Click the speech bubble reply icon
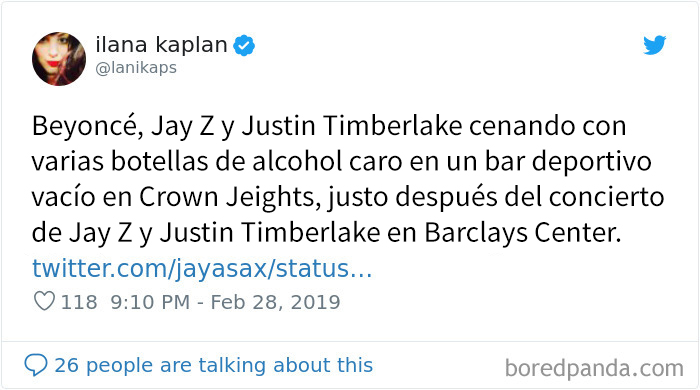The image size is (700, 390). [x=36, y=365]
